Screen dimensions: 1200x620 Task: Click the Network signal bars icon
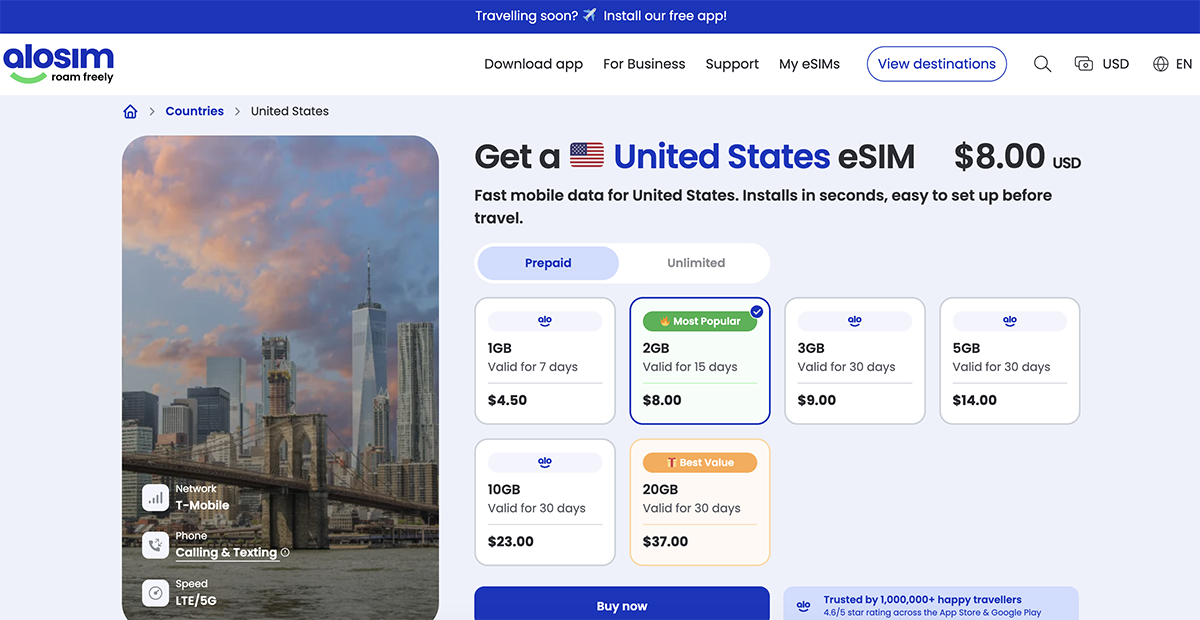click(x=155, y=497)
